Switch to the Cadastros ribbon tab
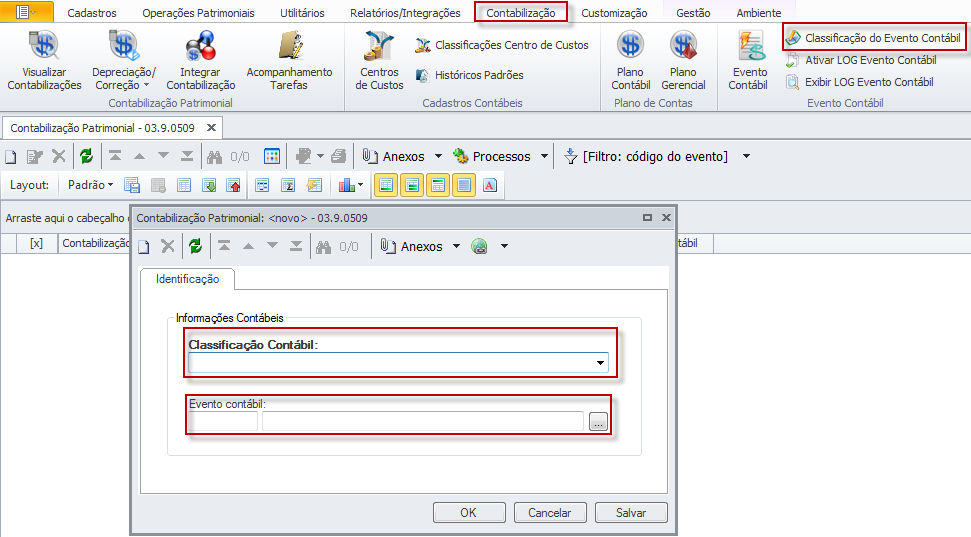 92,13
